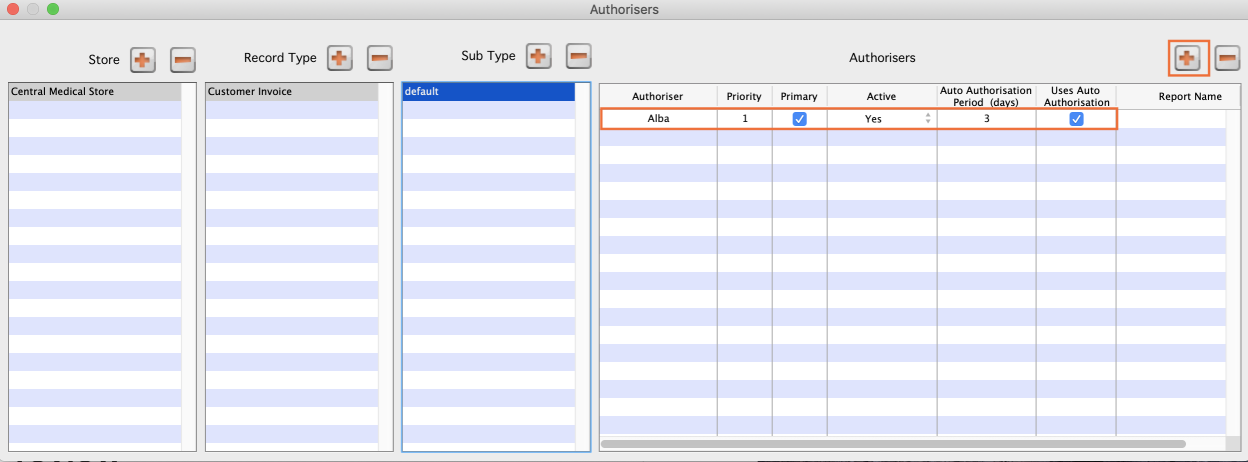Select Customer Invoice record type
Viewport: 1248px width, 462px height.
(x=291, y=92)
